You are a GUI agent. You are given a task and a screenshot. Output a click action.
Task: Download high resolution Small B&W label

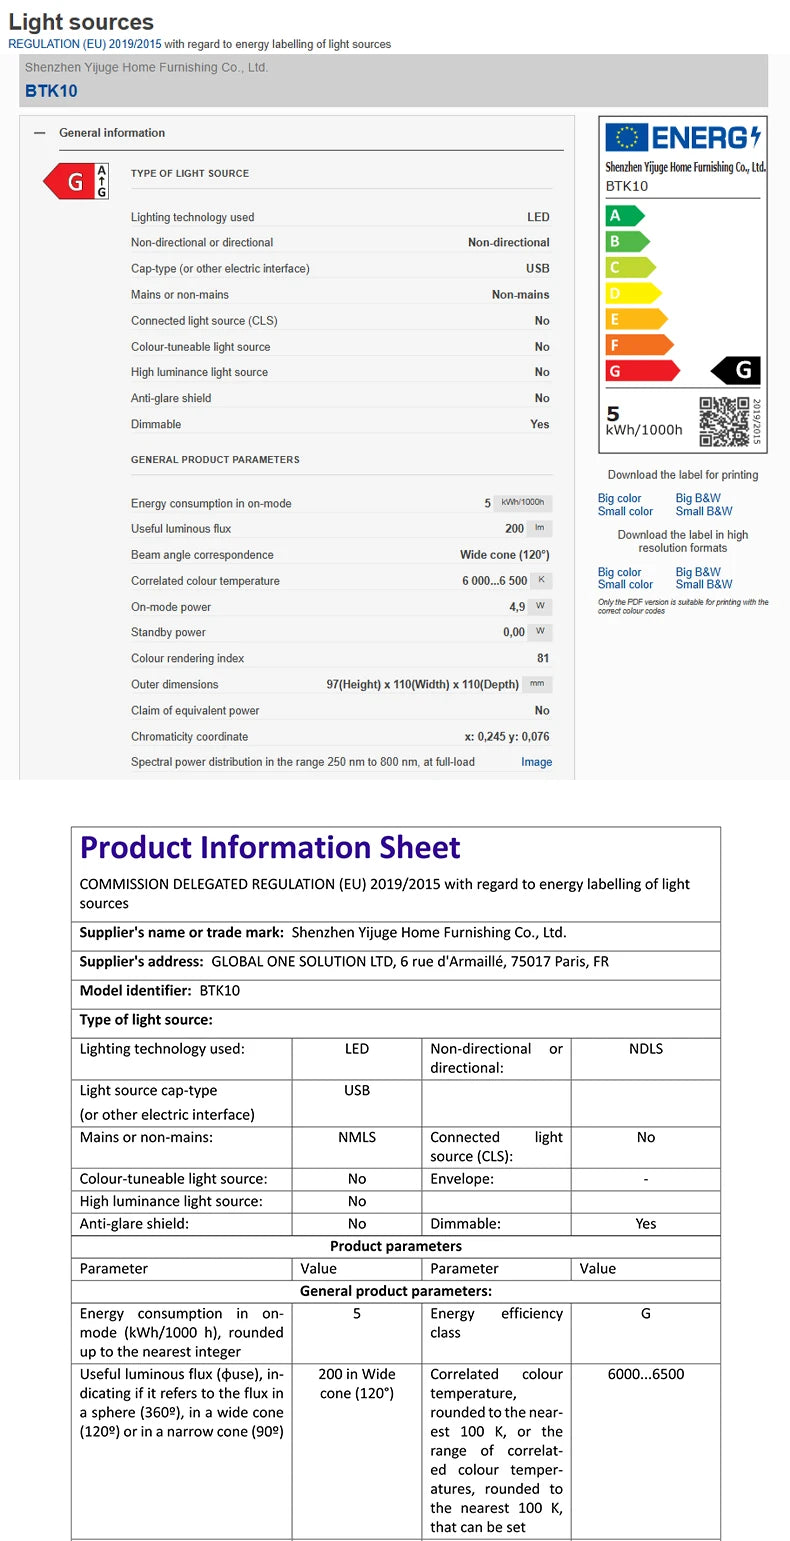click(704, 584)
